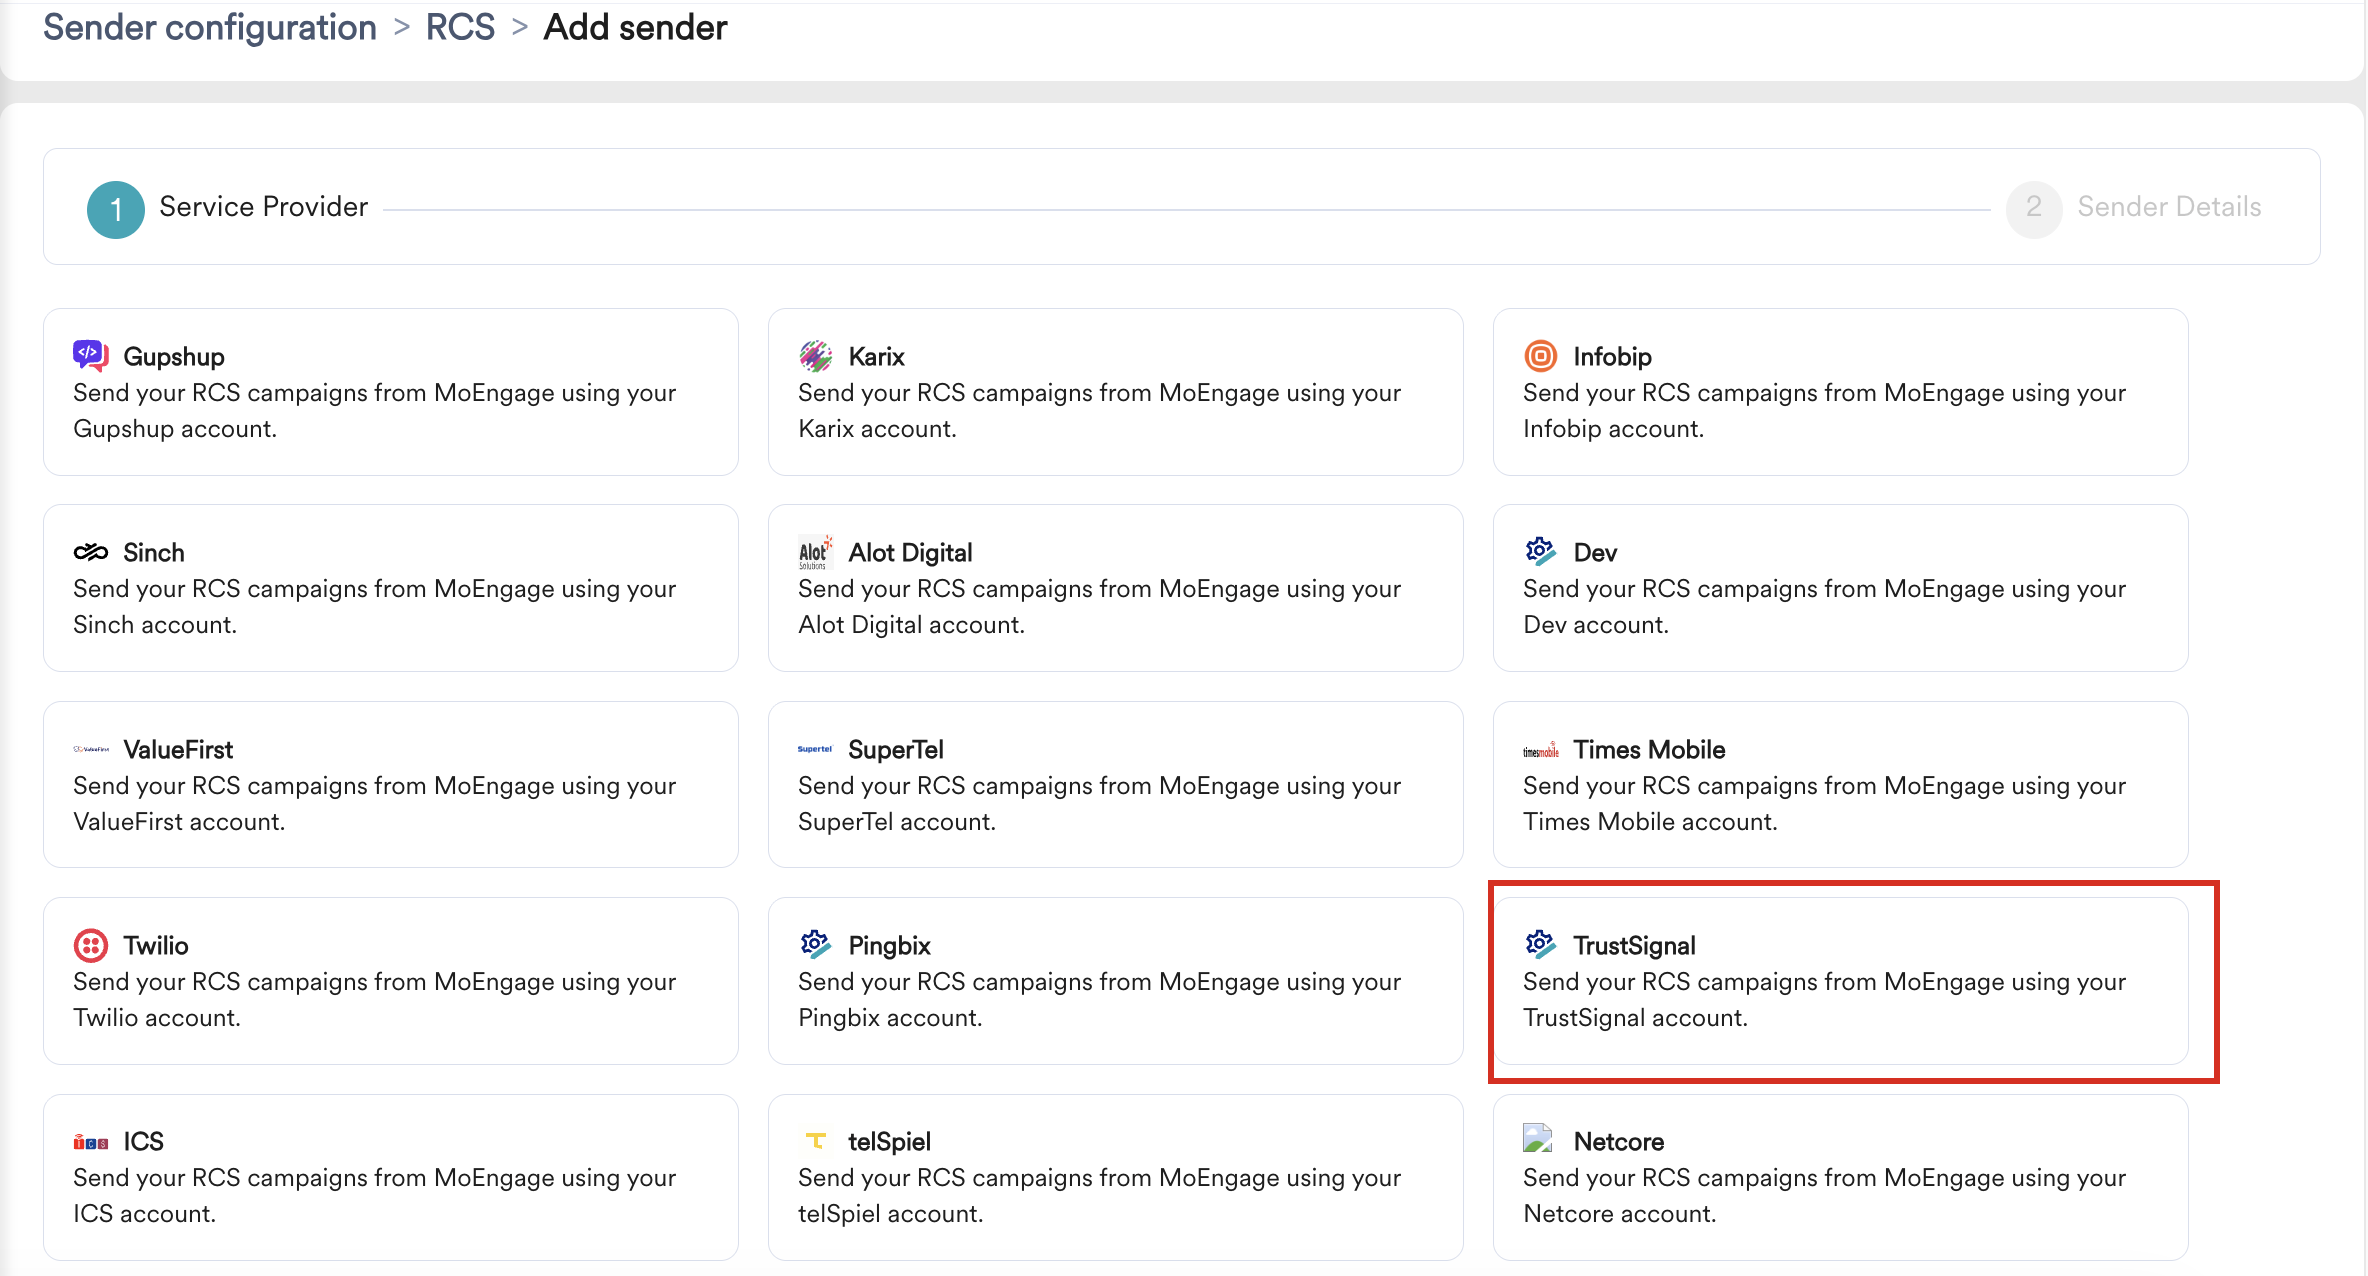Choose the Infobip provider name
2368x1276 pixels.
click(1613, 357)
